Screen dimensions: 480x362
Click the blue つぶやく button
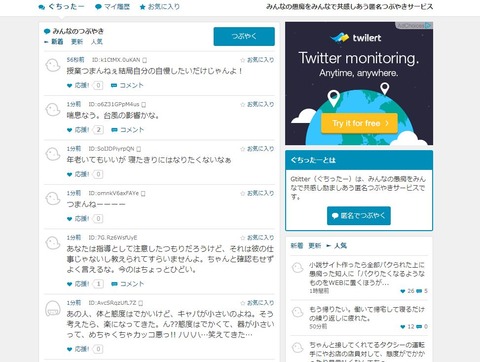[244, 36]
